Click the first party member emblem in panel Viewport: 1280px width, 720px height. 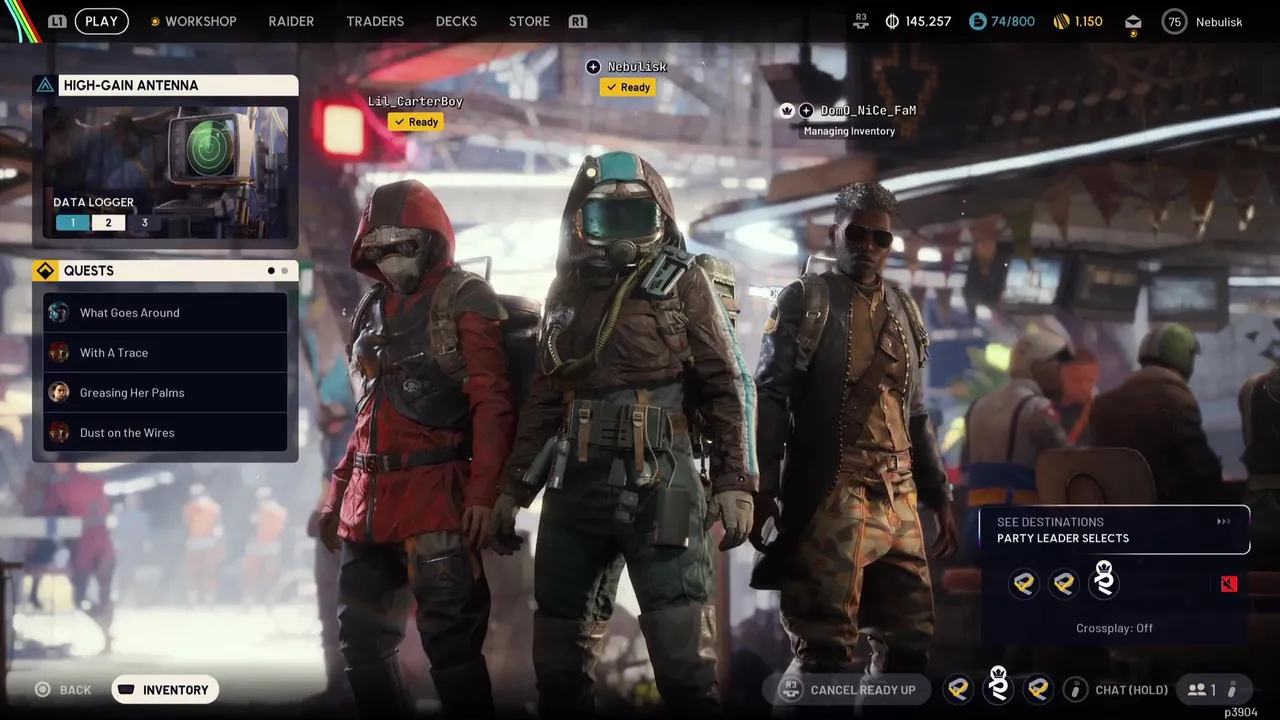point(1024,583)
